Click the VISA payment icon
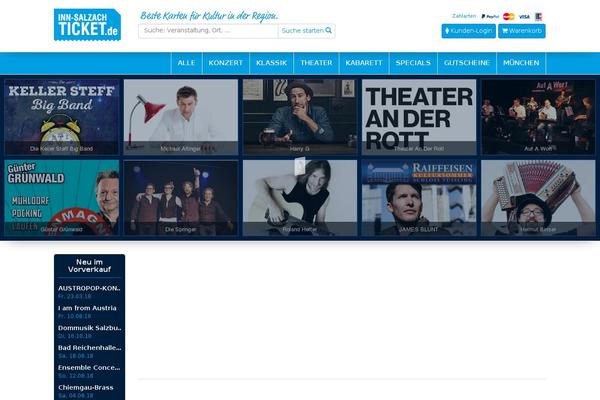 point(524,16)
